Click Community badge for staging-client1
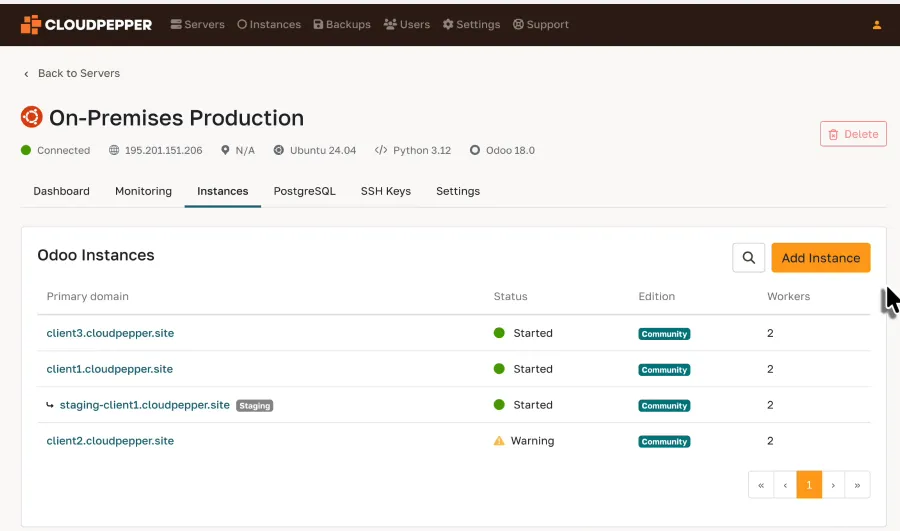900x531 pixels. [664, 406]
